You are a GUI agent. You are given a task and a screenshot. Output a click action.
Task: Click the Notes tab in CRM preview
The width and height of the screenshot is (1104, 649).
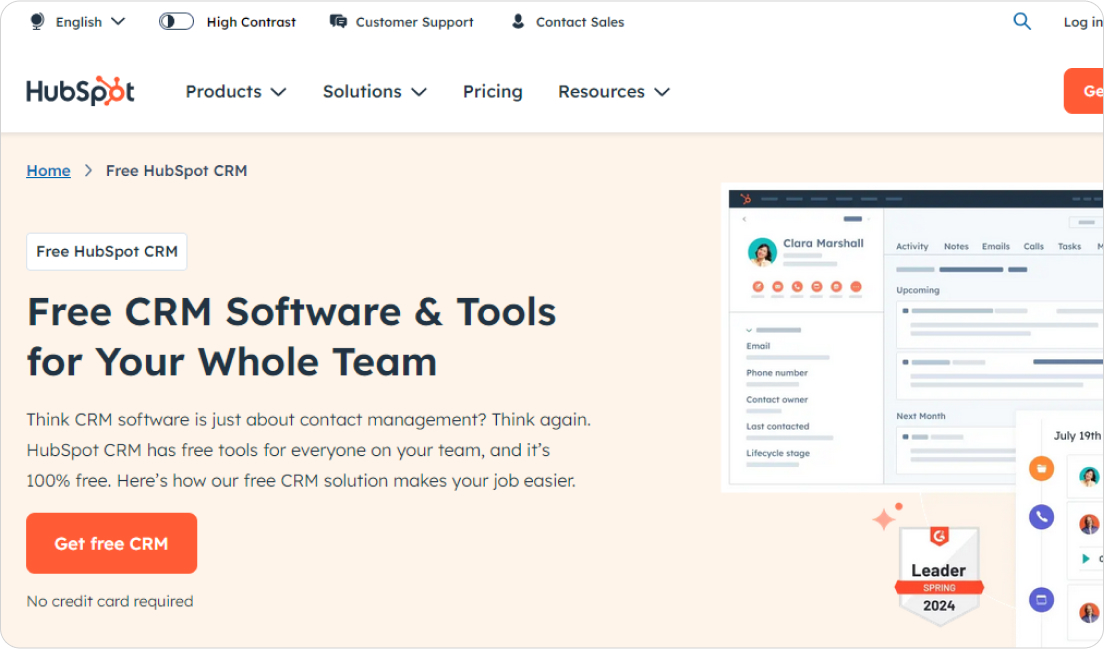point(956,246)
